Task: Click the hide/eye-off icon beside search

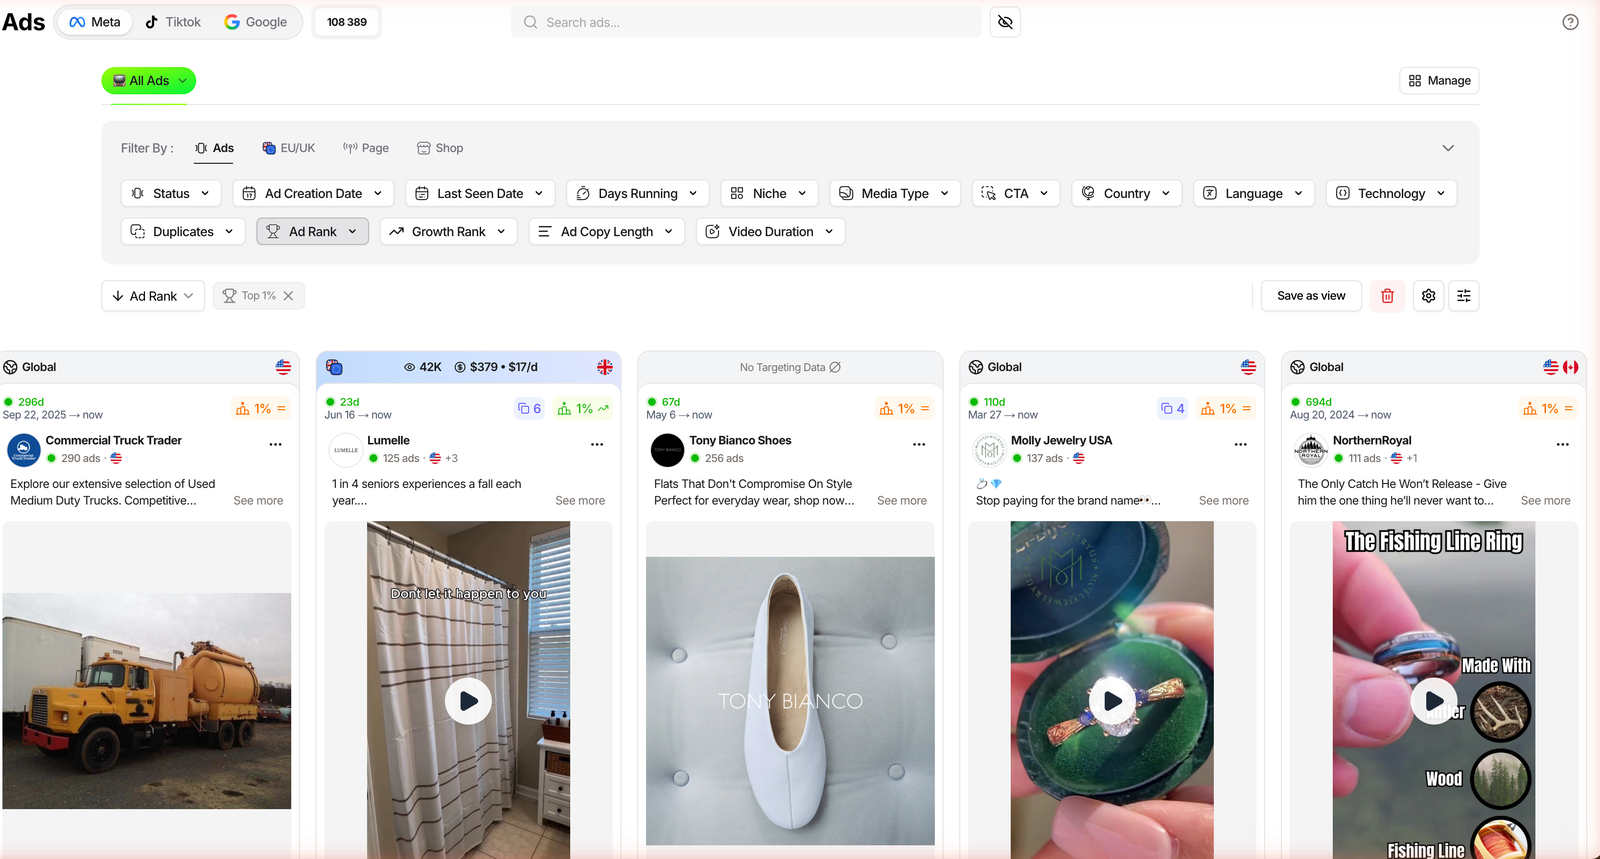Action: click(1005, 22)
